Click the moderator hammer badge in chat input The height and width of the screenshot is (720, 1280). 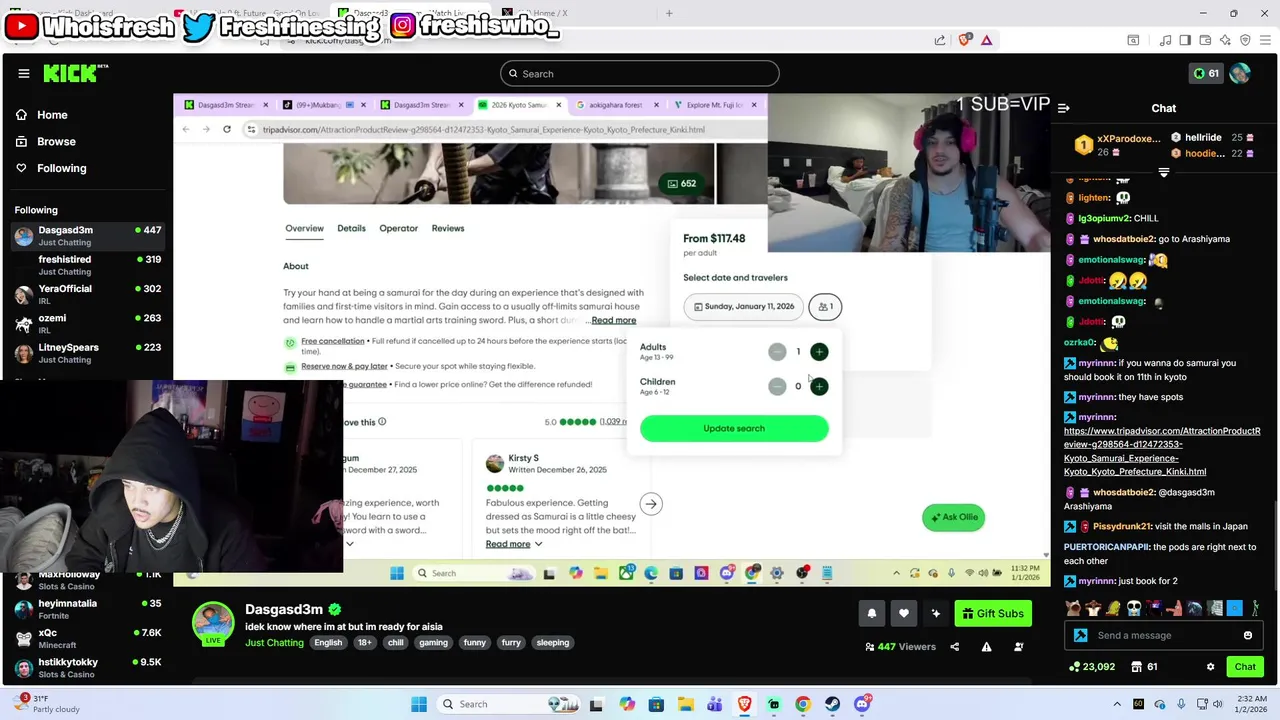coord(1081,635)
